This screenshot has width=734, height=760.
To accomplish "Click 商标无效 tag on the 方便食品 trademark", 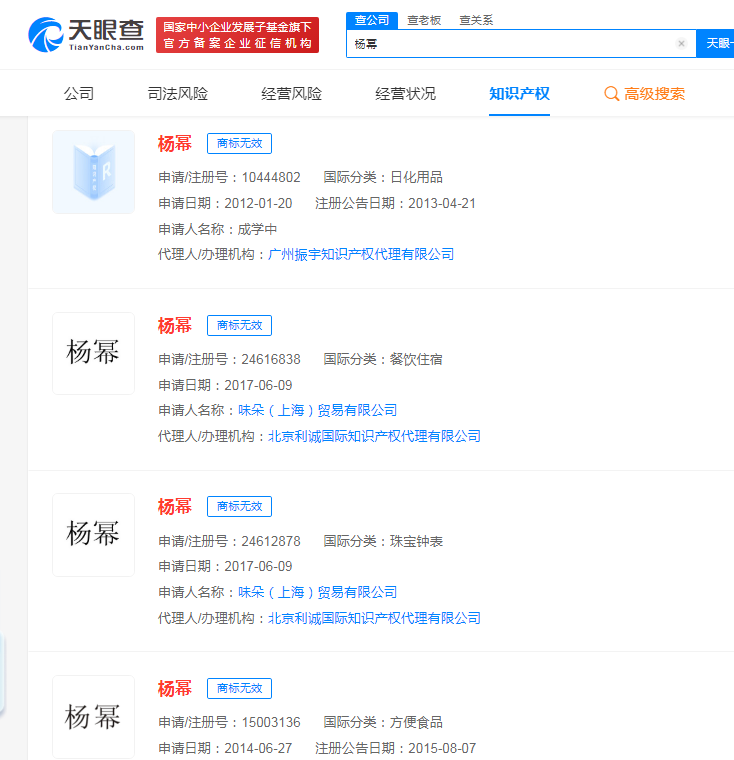I will click(x=239, y=688).
